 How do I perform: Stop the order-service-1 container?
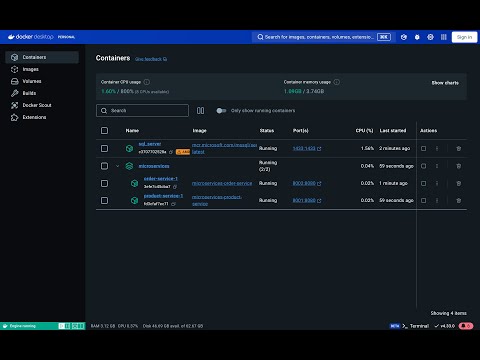[x=423, y=183]
